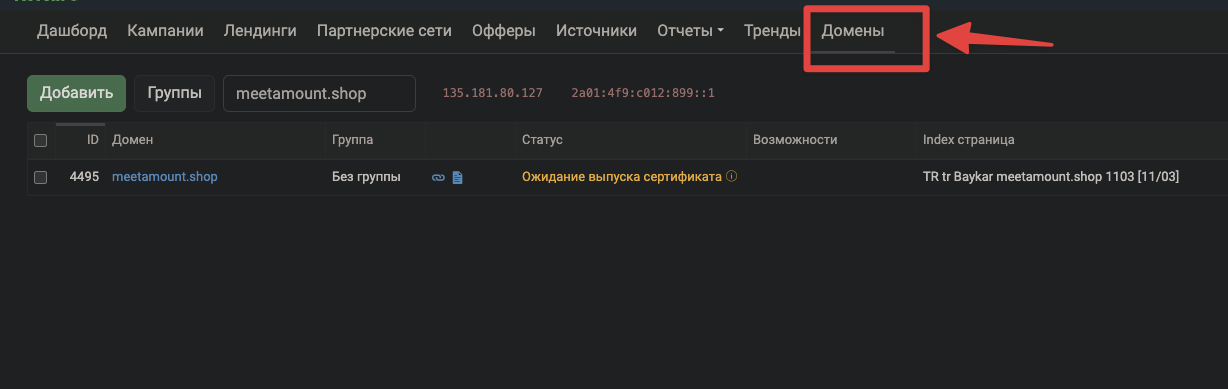The image size is (1228, 389).
Task: Sort by the Группа column header
Action: click(352, 140)
